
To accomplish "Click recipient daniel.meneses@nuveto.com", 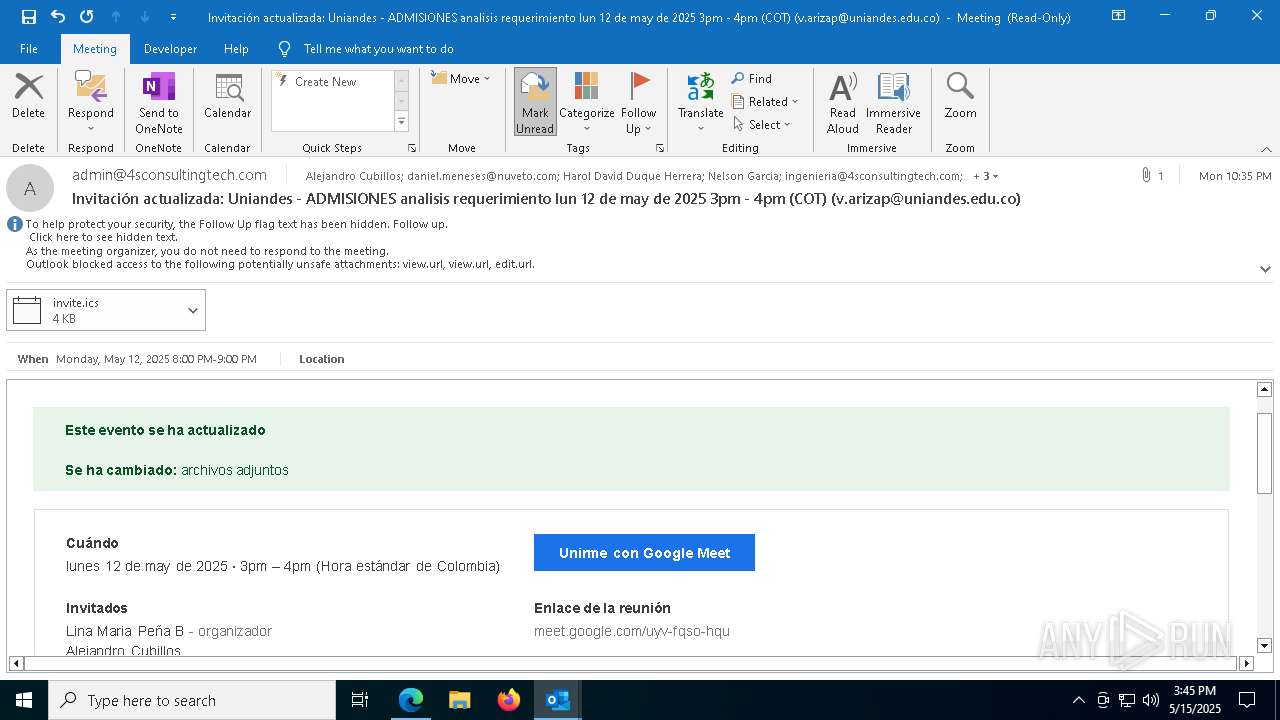I will point(482,176).
